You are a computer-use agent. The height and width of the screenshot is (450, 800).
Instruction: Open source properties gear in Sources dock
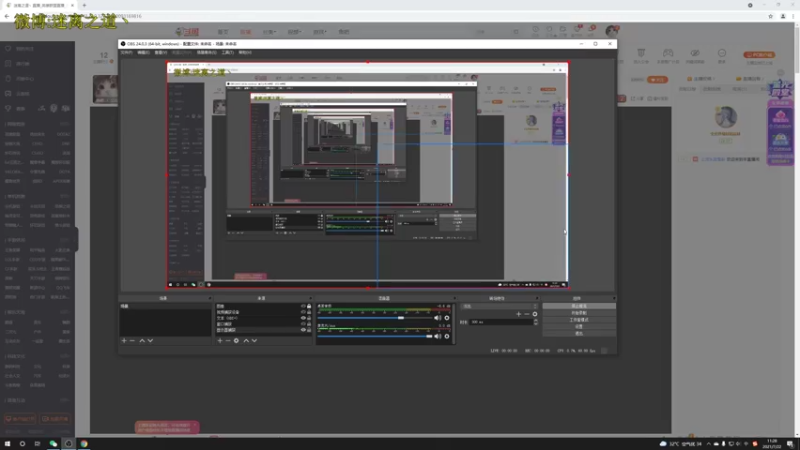coord(236,340)
